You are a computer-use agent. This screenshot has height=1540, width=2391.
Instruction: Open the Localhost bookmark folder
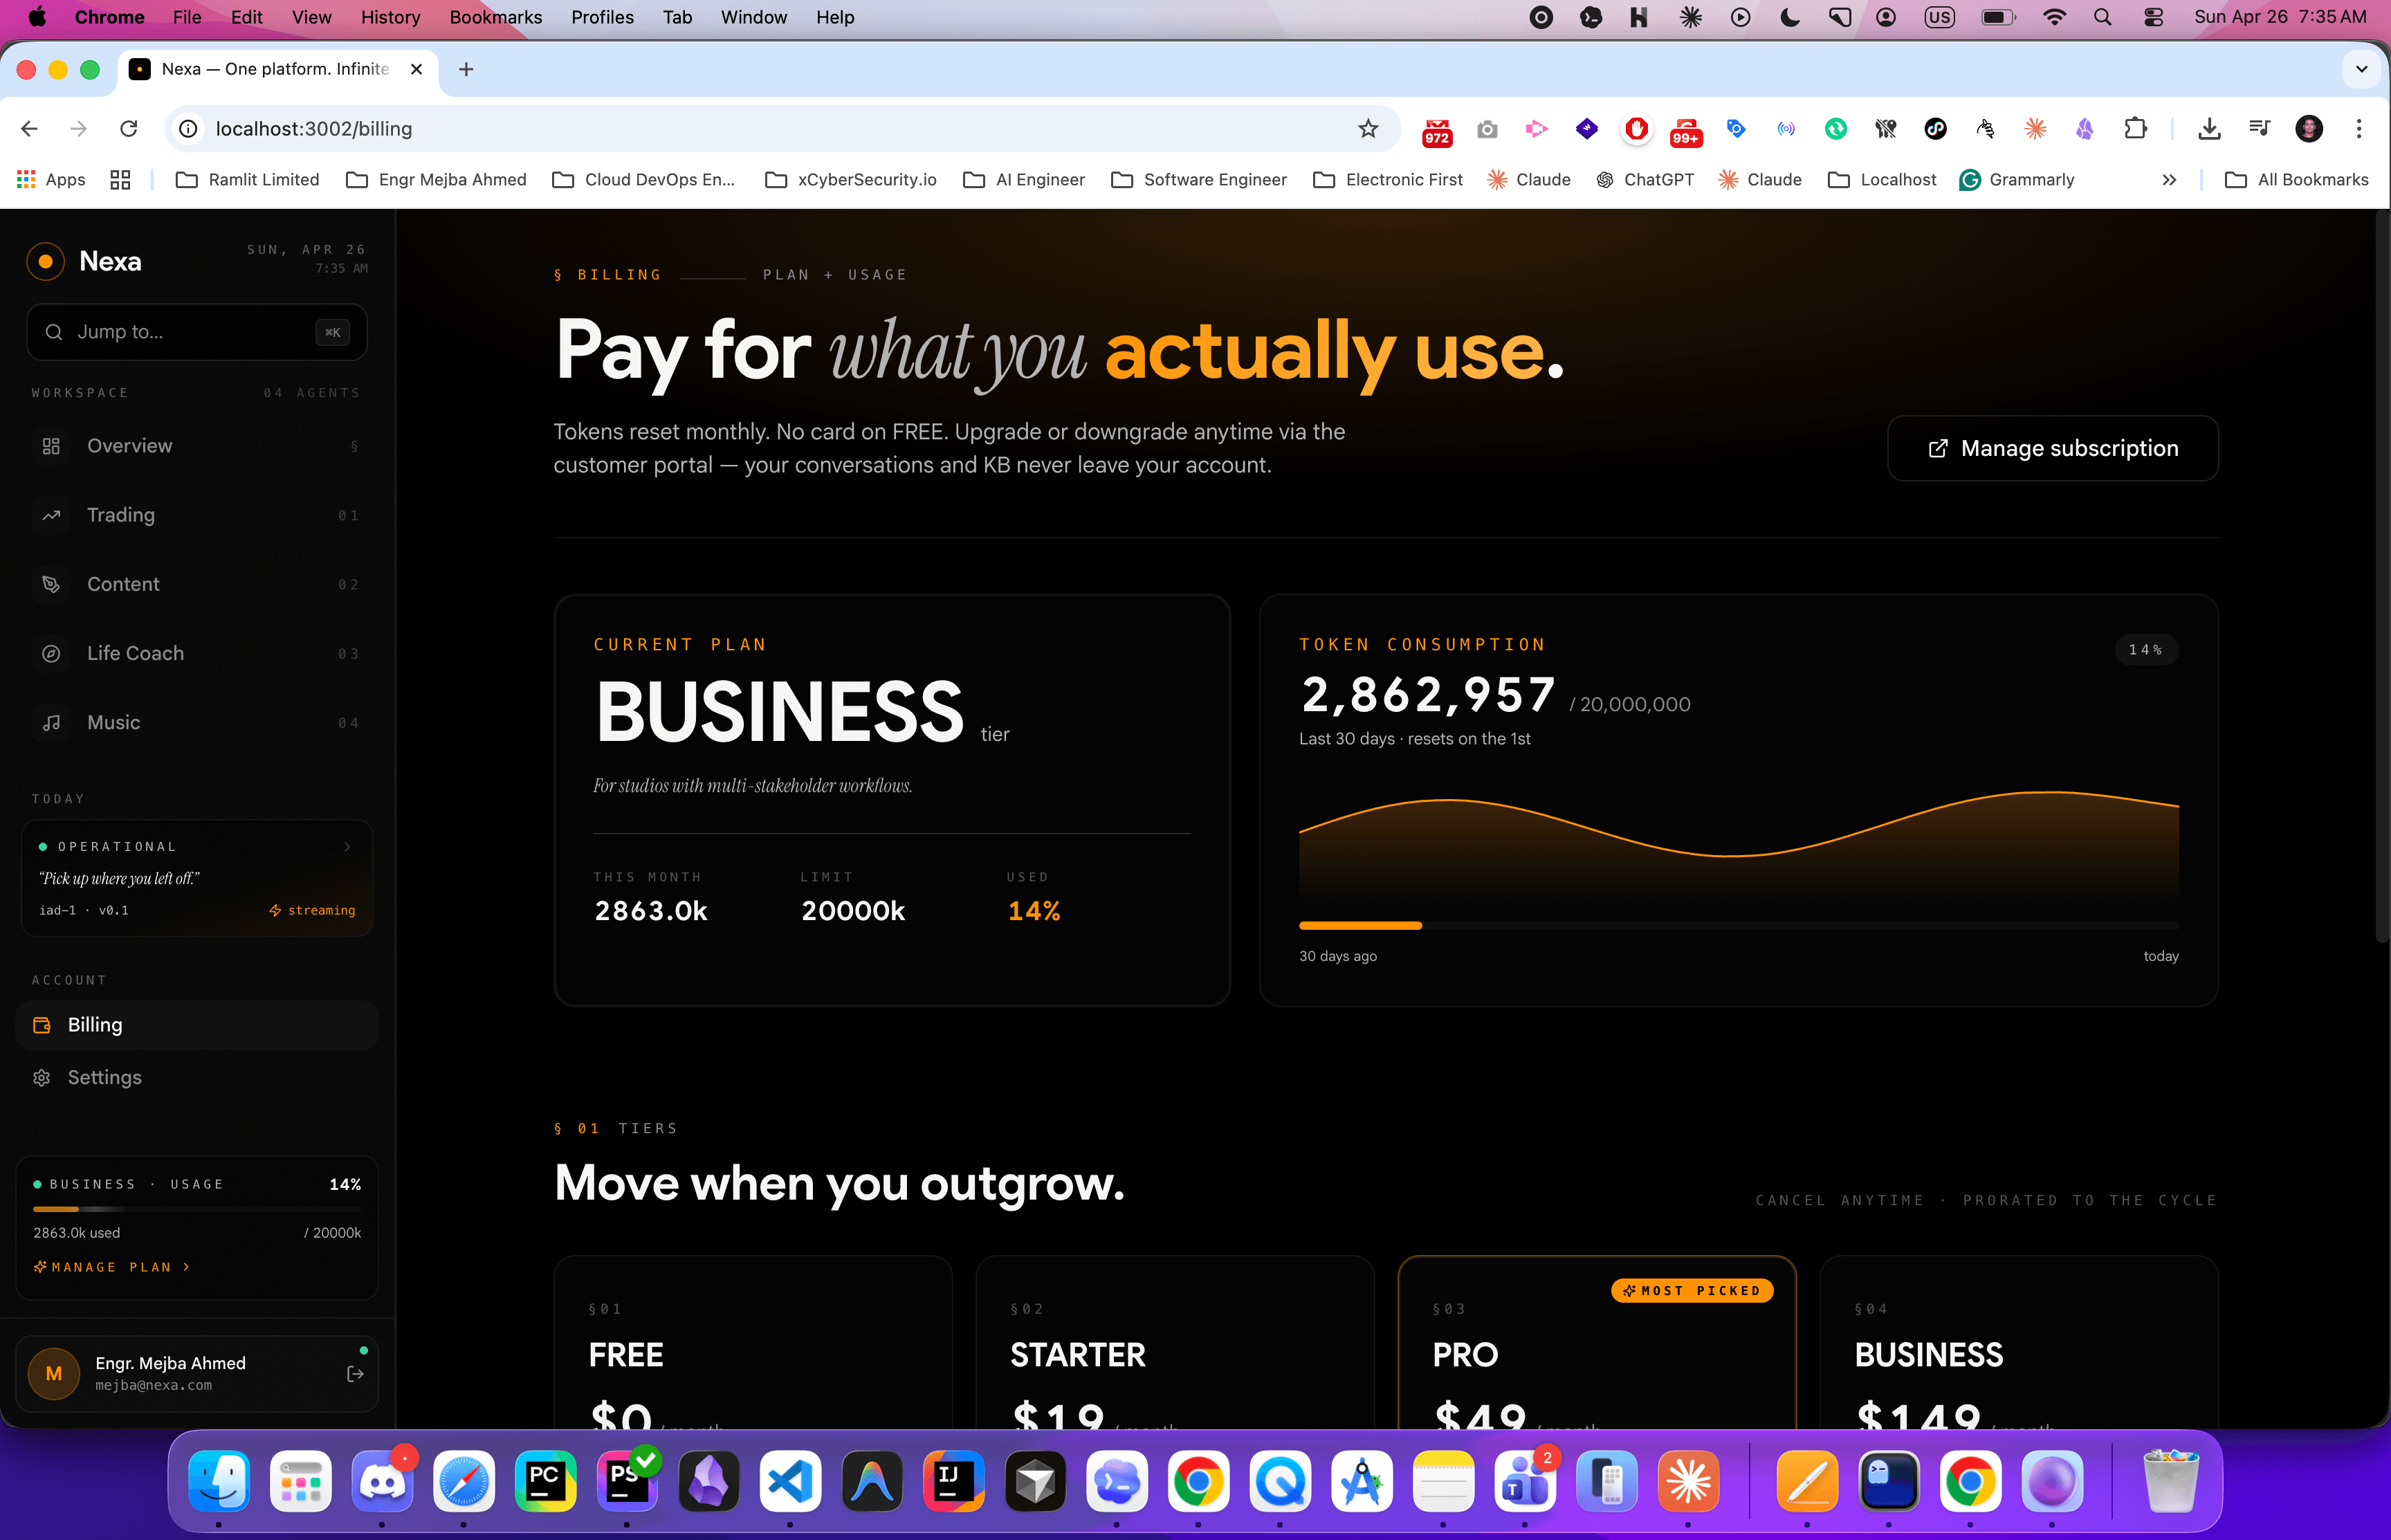point(1882,180)
